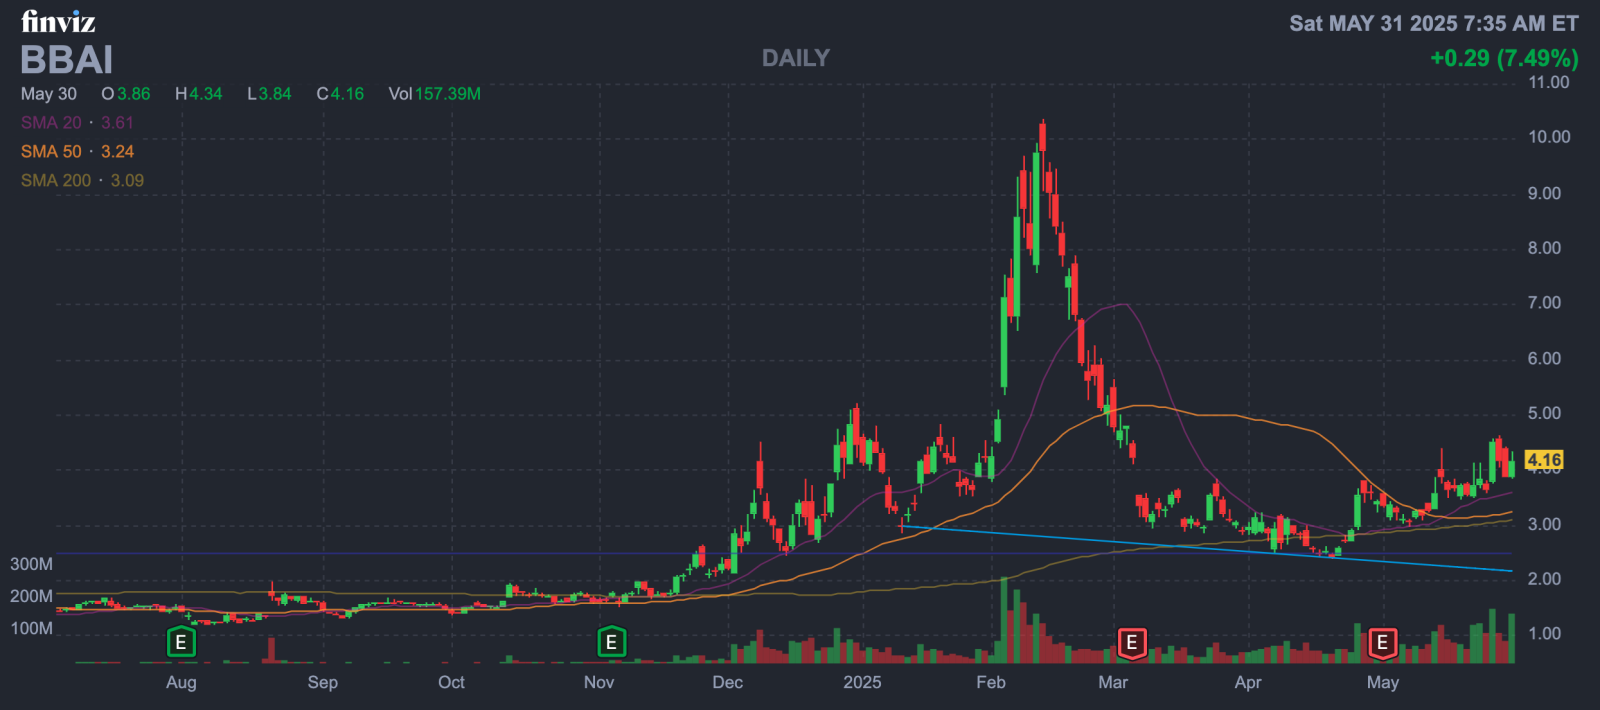This screenshot has width=1600, height=710.
Task: Click the low price value 3.84
Action: pos(275,93)
